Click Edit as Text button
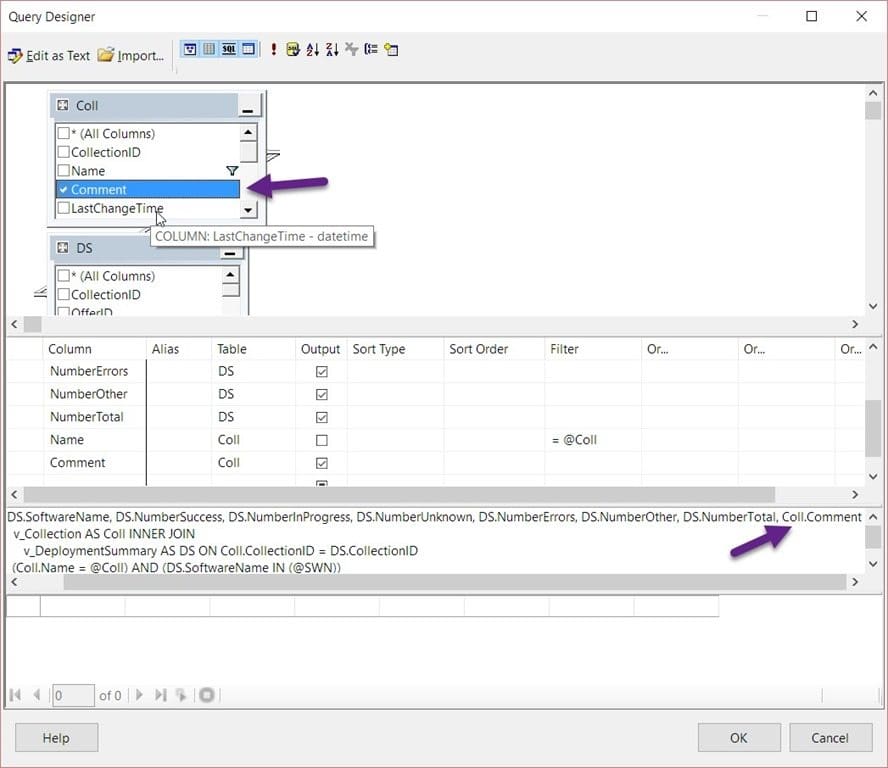 click(x=49, y=56)
